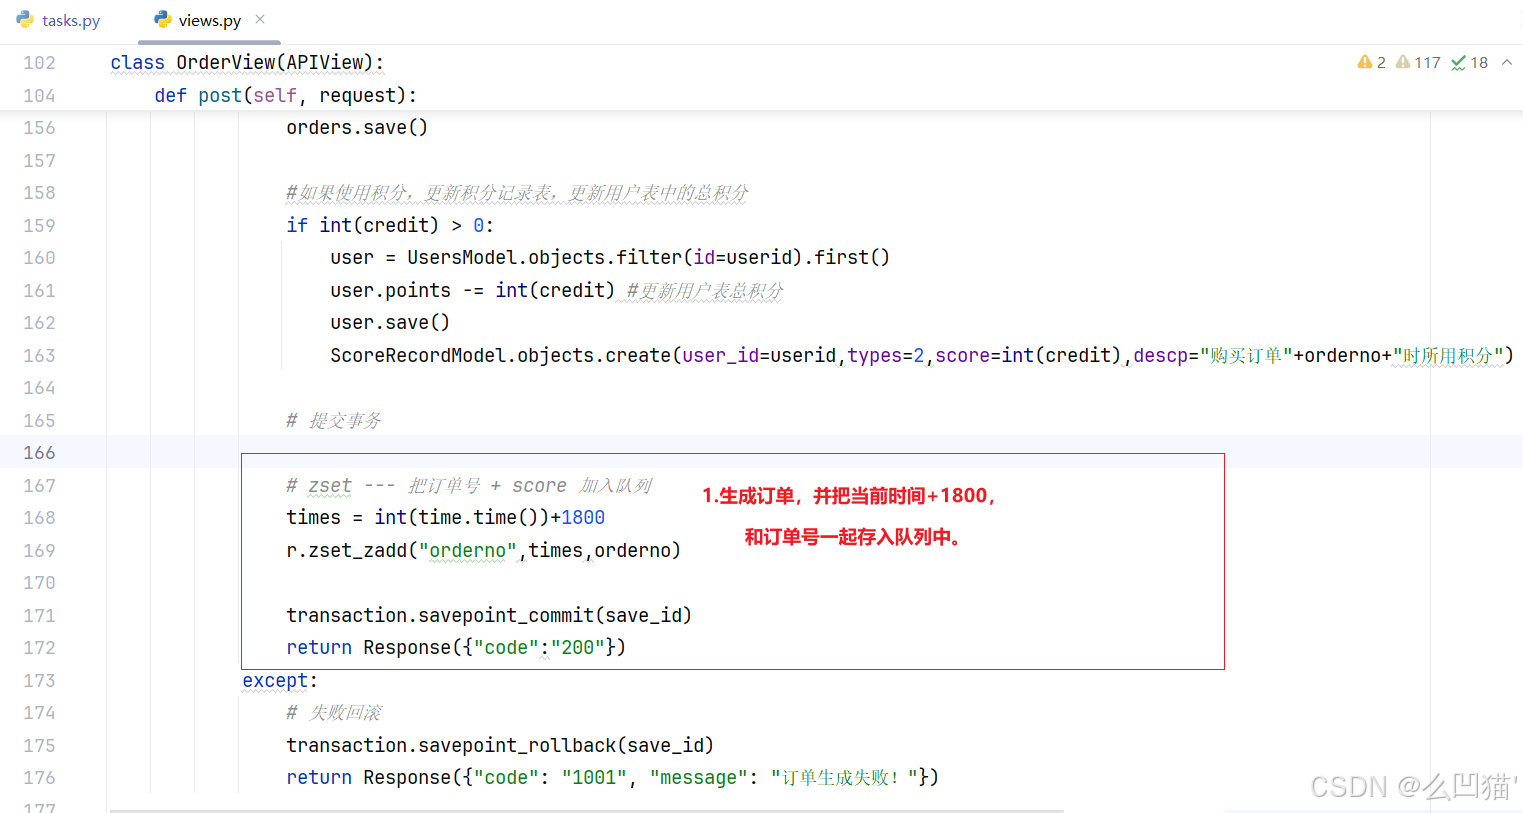Click the user.save() line
Screen dimensions: 1523x813
pos(390,322)
